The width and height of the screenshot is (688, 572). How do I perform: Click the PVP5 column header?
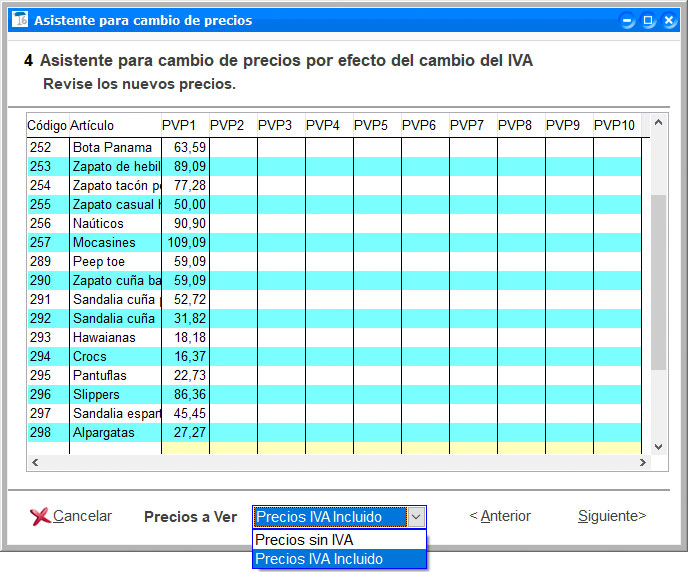(x=377, y=125)
